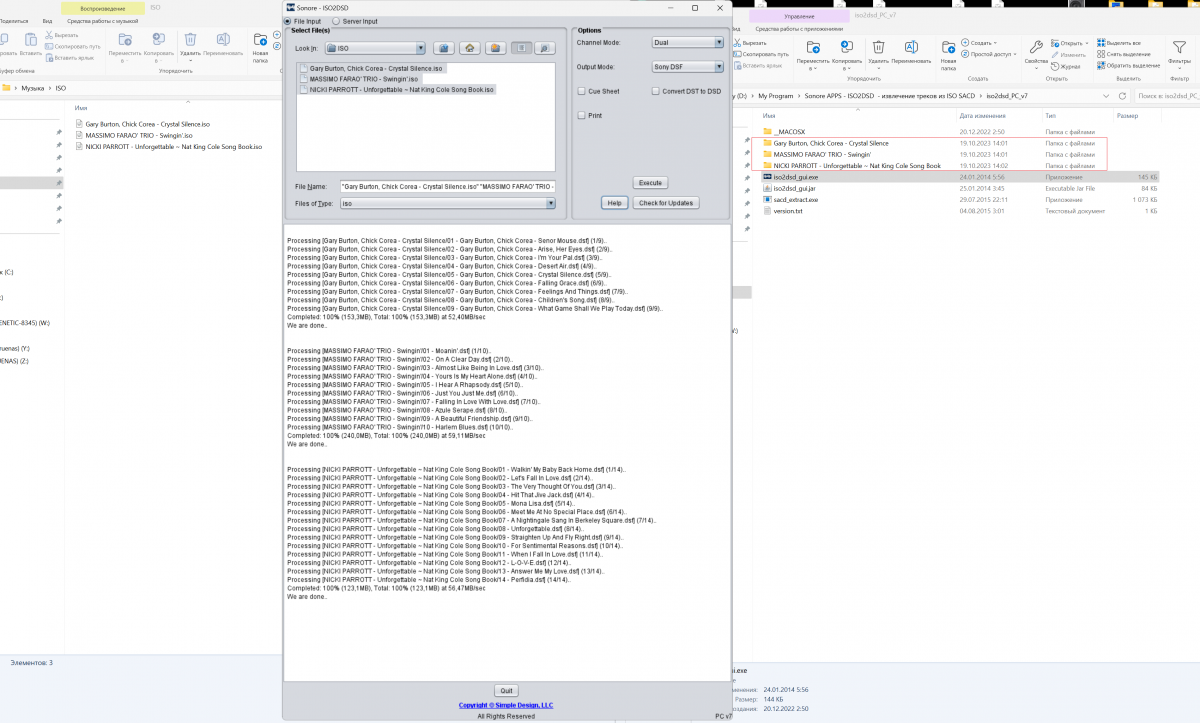Open Channel Mode dropdown showing Dual
The width and height of the screenshot is (1200, 723).
[x=687, y=43]
